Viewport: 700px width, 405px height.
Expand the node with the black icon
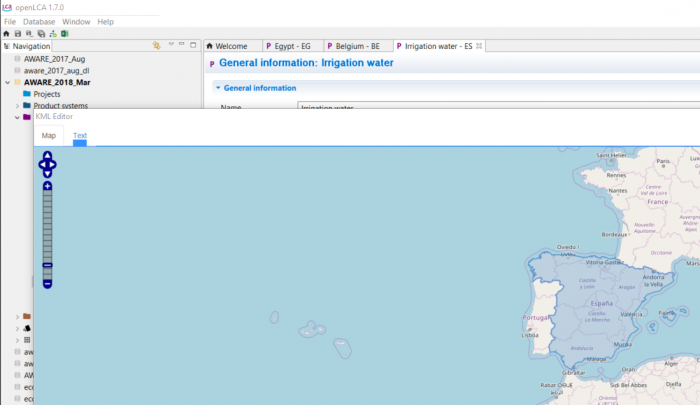17,329
